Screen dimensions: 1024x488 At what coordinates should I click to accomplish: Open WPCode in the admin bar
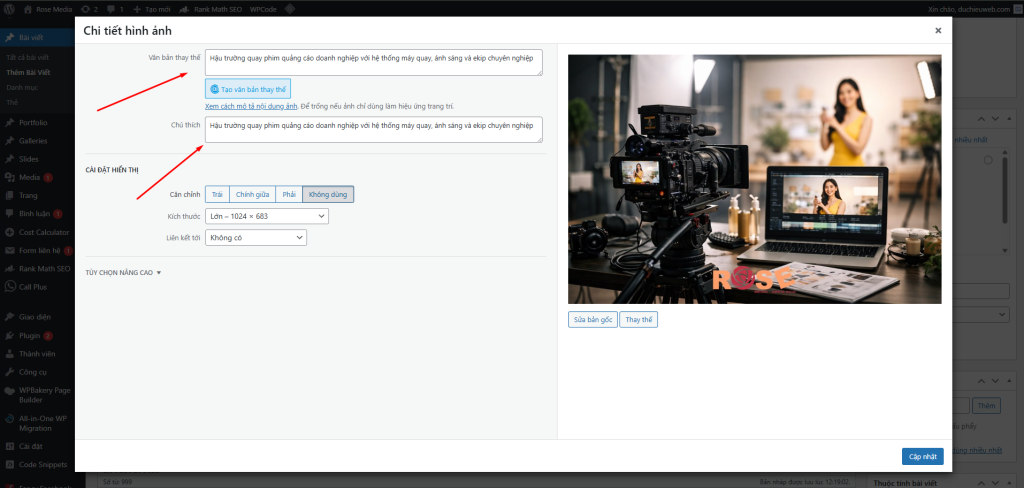pyautogui.click(x=263, y=8)
